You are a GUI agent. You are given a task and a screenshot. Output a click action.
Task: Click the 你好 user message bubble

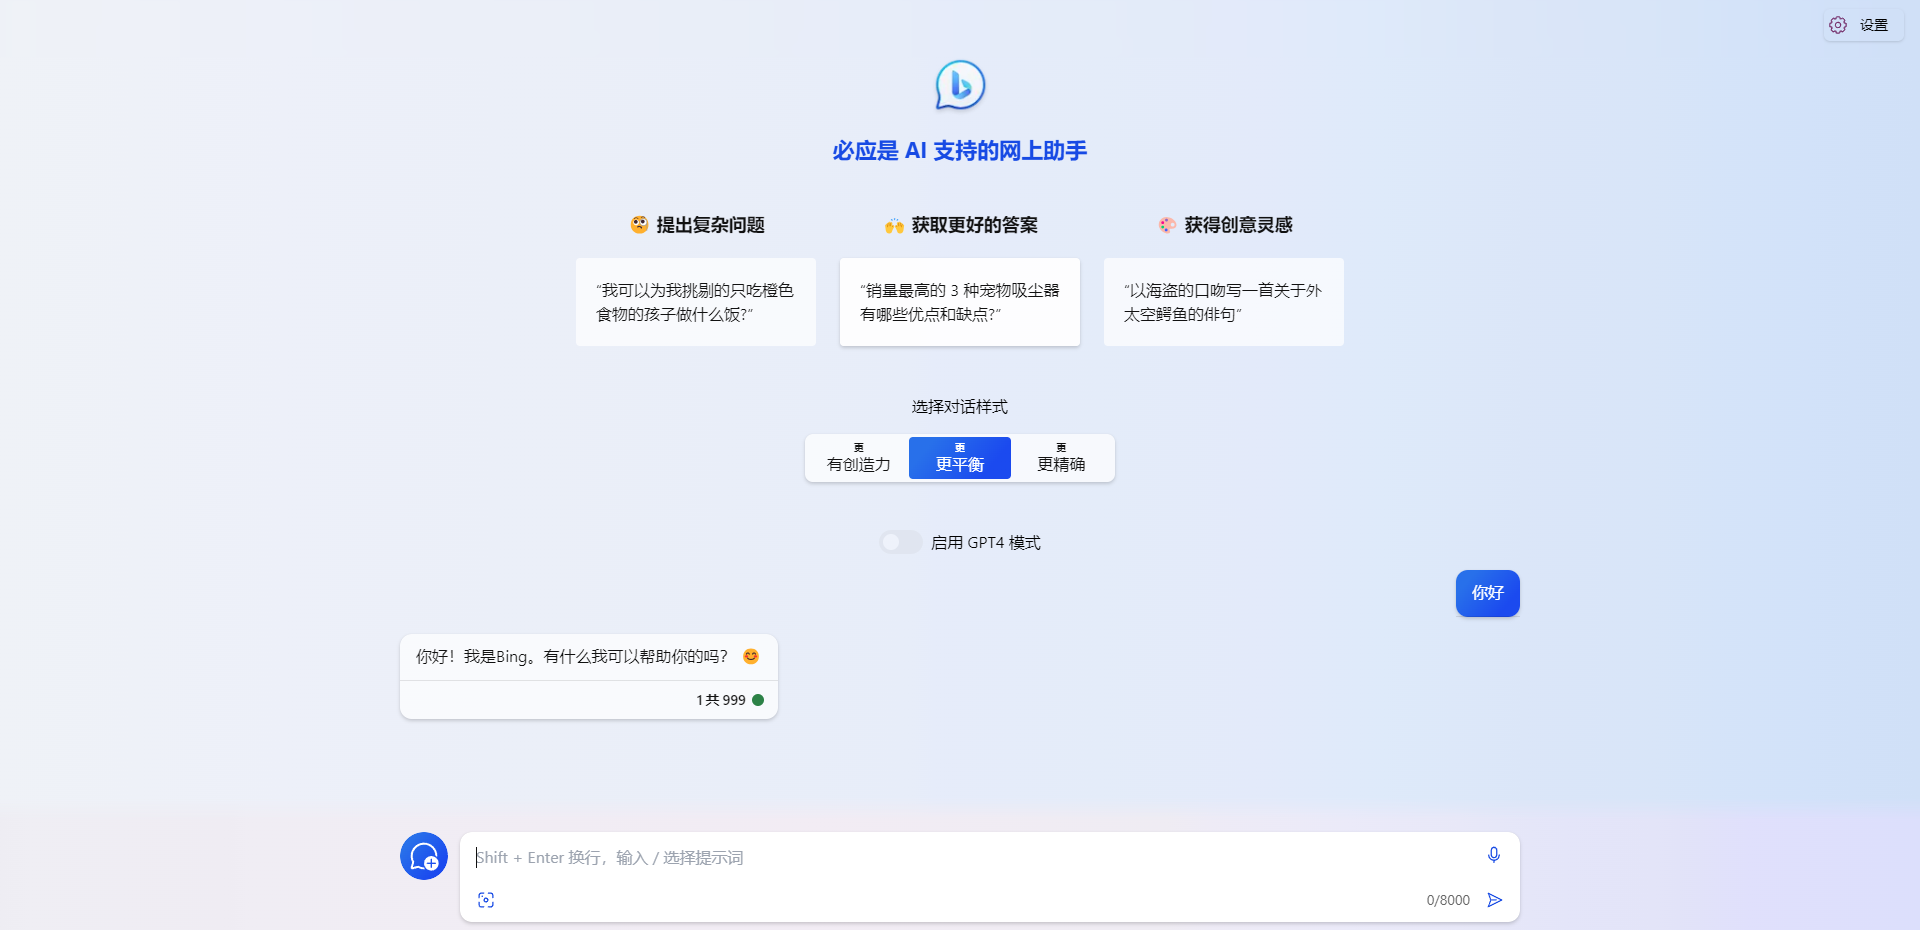[1488, 593]
